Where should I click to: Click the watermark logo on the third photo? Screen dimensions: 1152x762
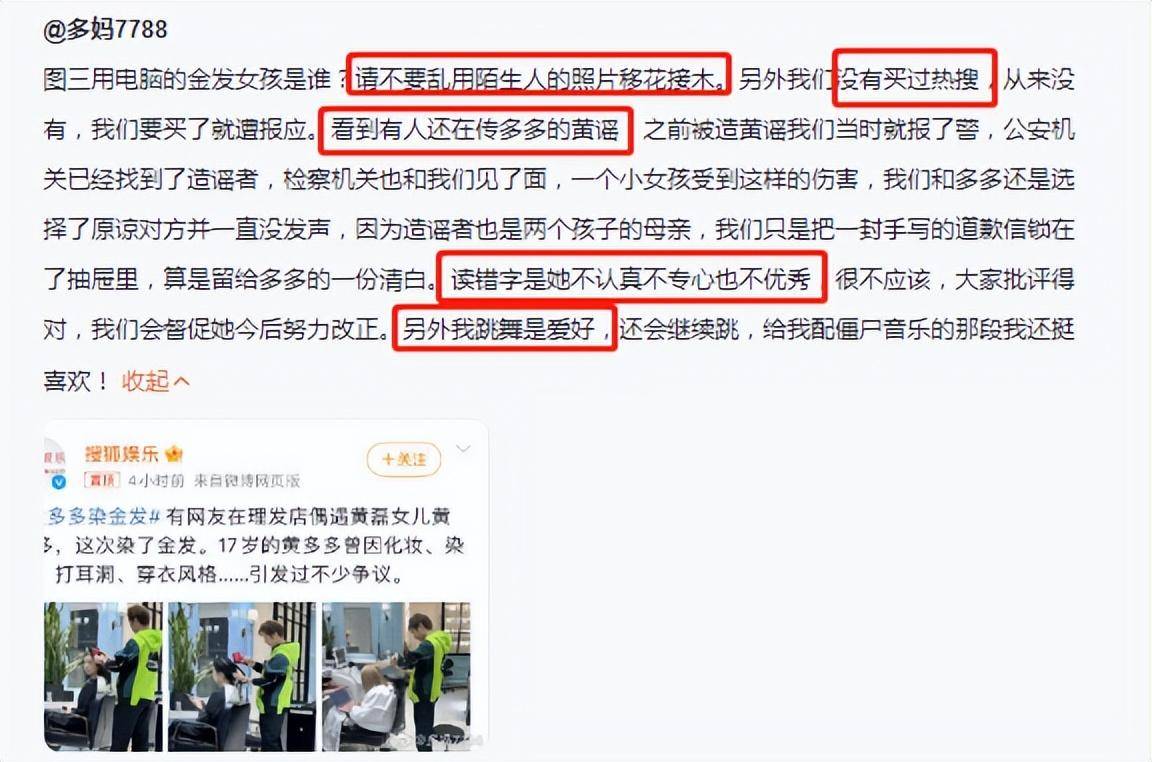click(x=422, y=739)
